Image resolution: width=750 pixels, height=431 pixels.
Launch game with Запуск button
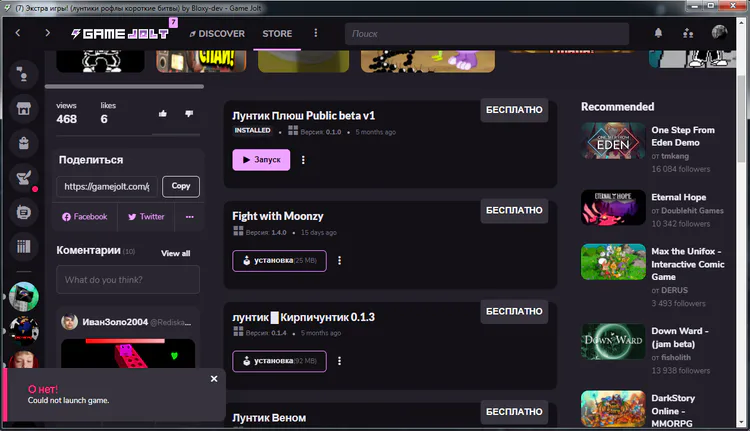coord(261,160)
